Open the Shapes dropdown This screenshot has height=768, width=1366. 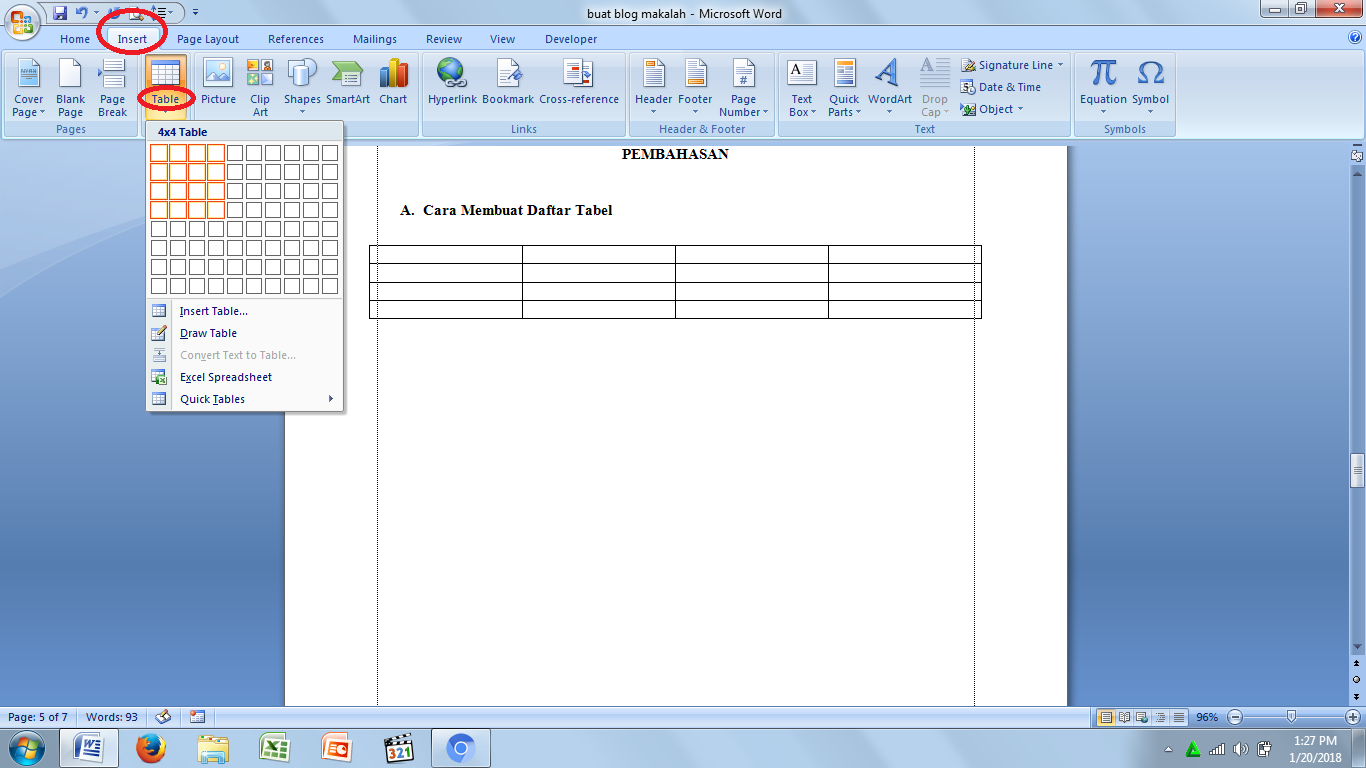coord(301,85)
